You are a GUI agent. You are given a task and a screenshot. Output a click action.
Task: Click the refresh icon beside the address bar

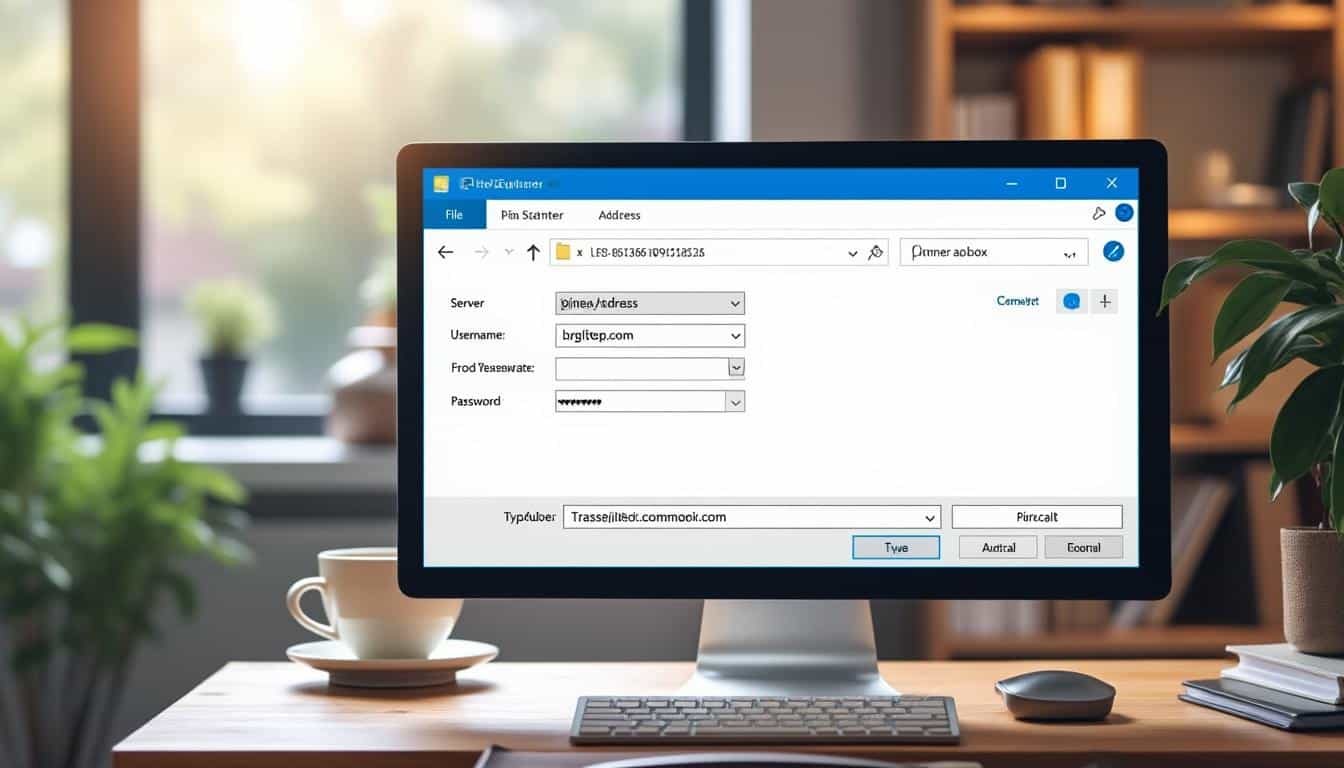874,251
